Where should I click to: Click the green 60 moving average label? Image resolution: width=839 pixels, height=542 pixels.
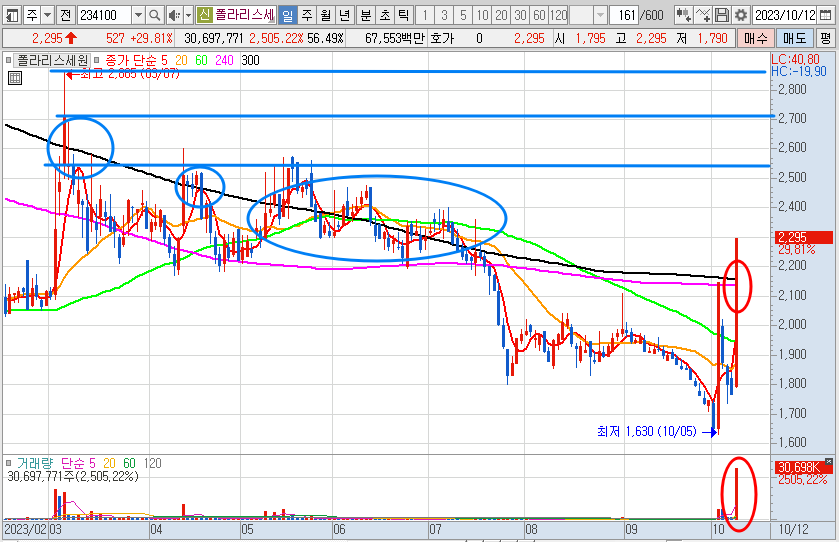tap(201, 60)
